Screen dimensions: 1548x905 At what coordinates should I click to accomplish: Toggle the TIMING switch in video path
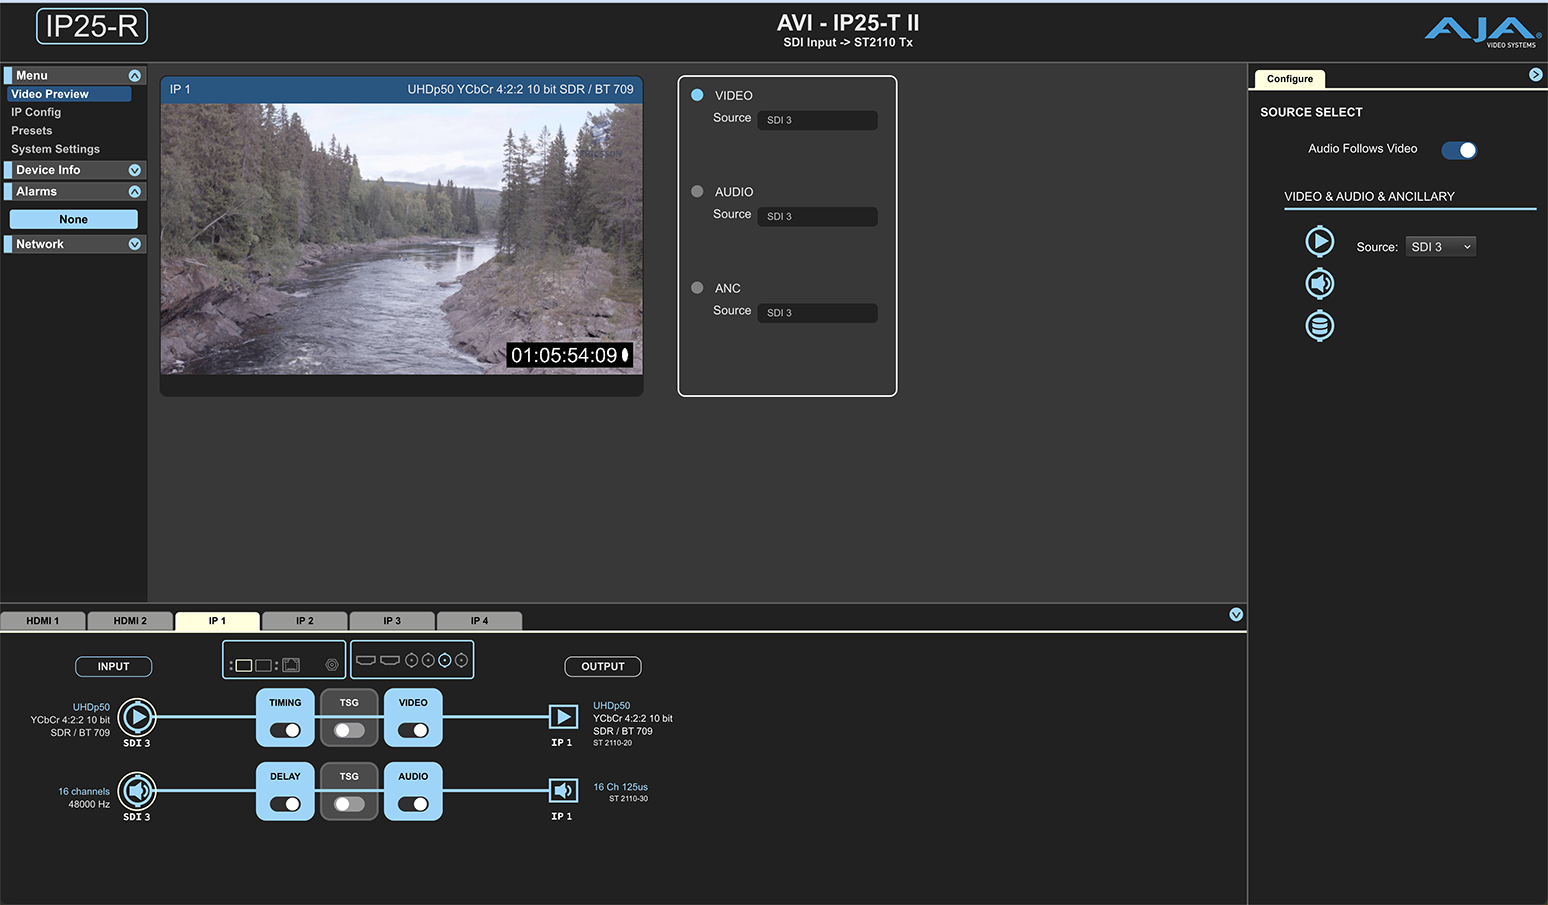click(x=285, y=730)
